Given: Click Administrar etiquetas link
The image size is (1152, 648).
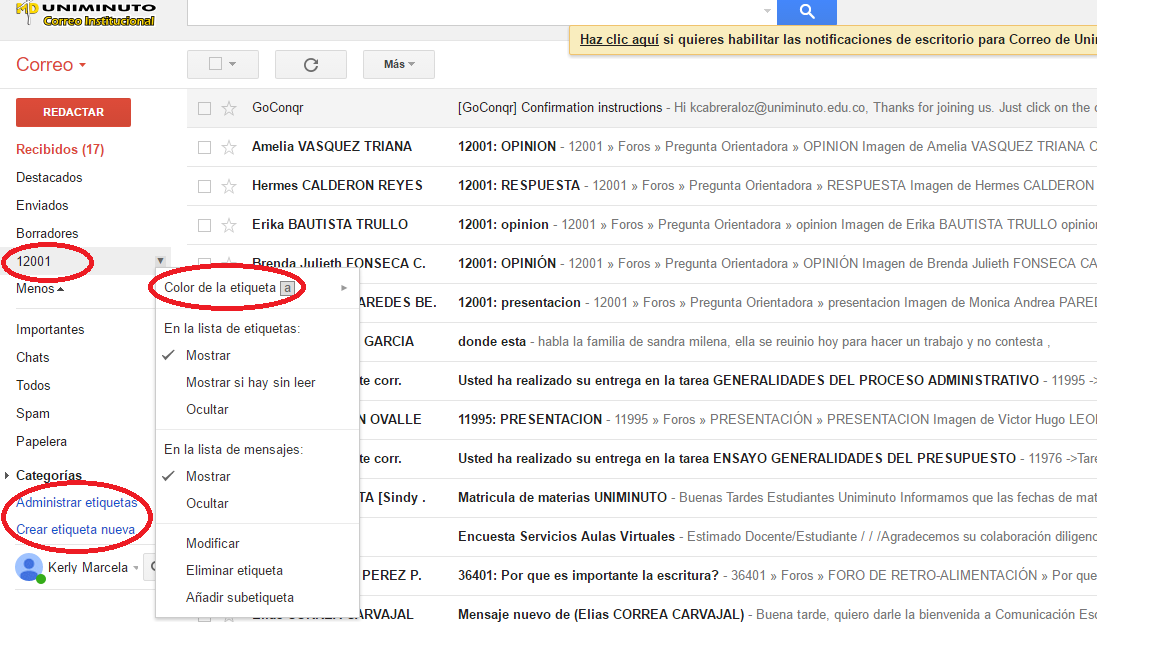Looking at the screenshot, I should 76,503.
